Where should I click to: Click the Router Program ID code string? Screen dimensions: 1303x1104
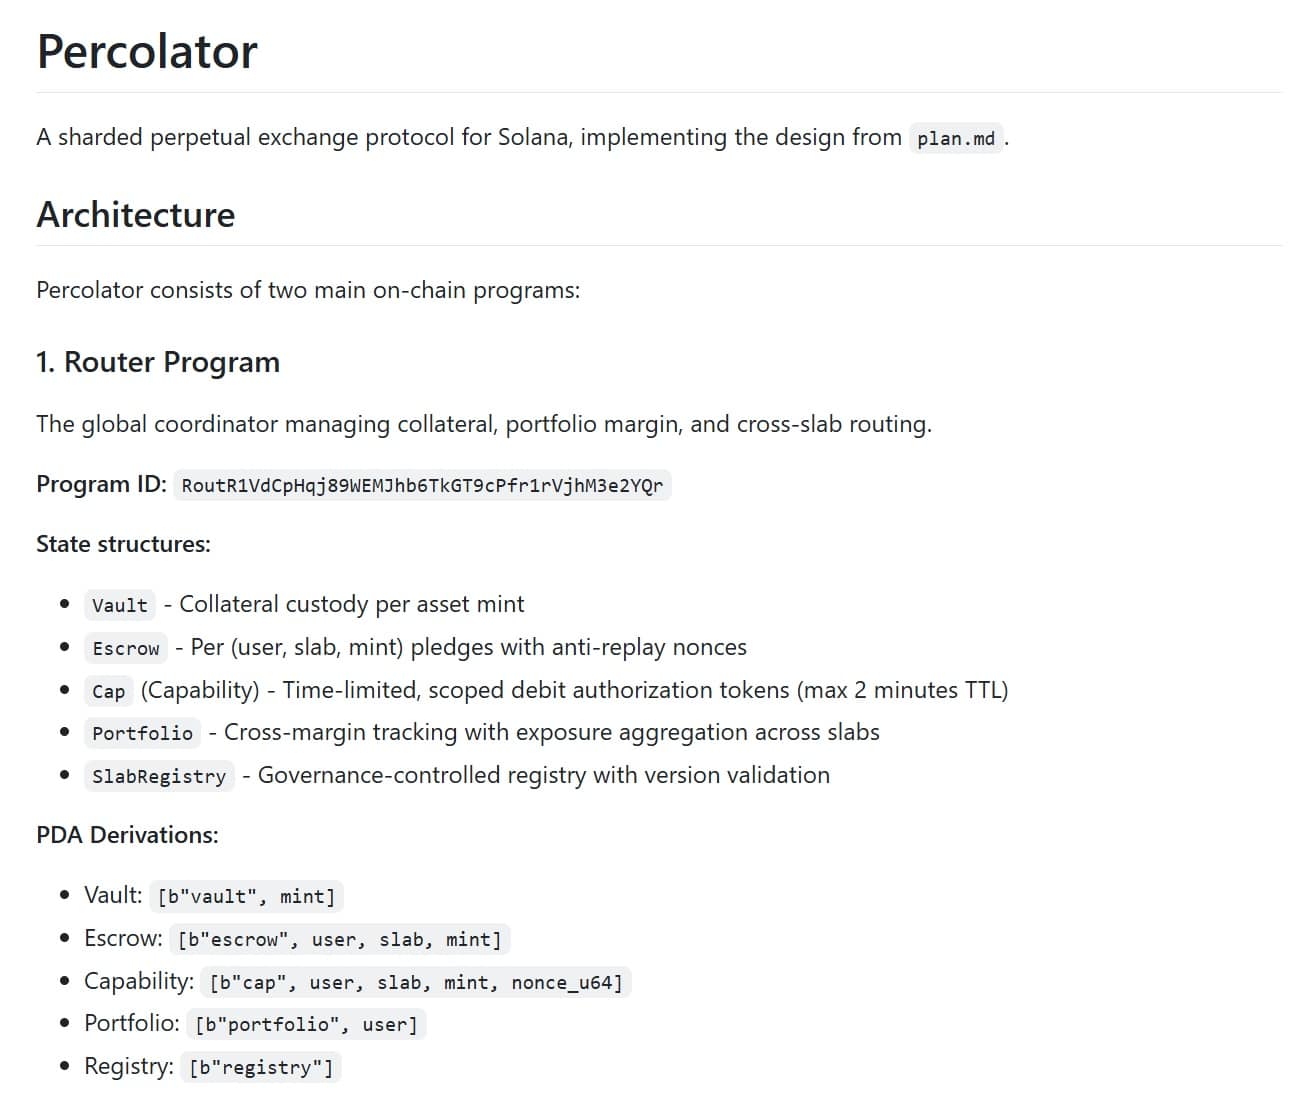coord(422,486)
